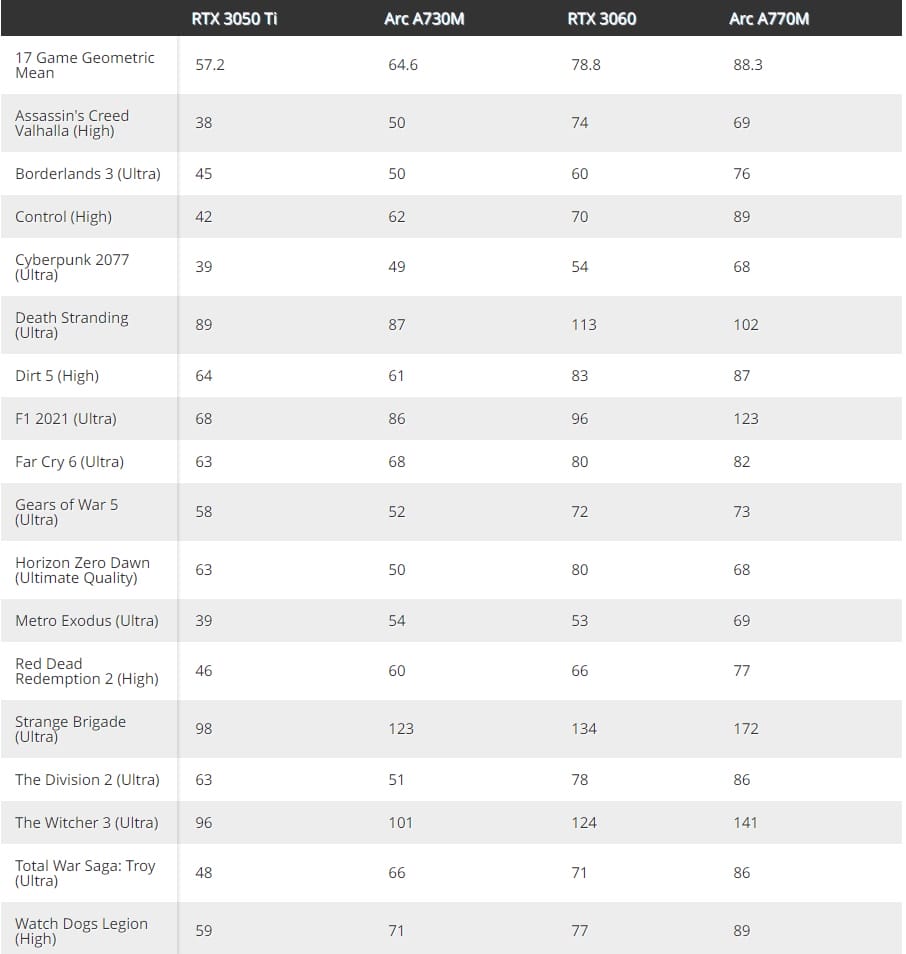This screenshot has height=954, width=906.
Task: Click the Horizon Zero Dawn row label
Action: [82, 570]
